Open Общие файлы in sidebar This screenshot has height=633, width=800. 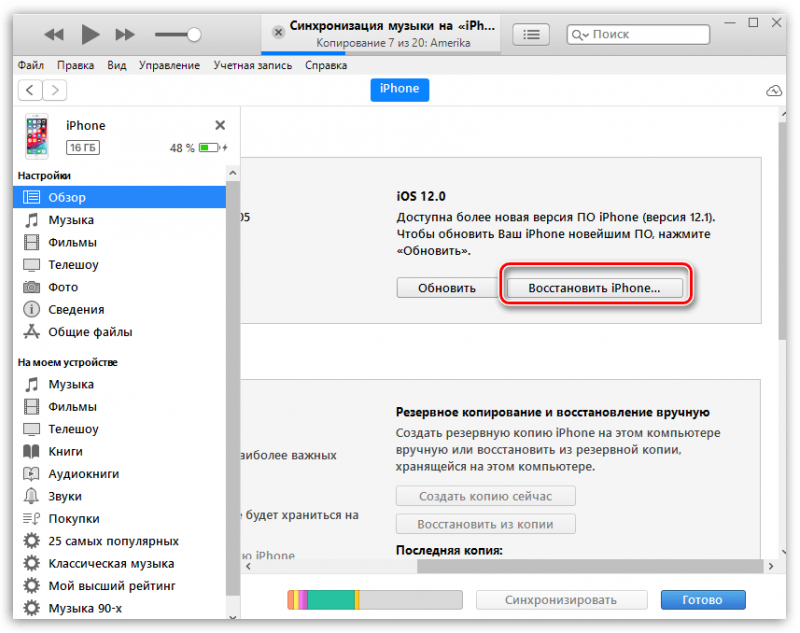point(119,332)
